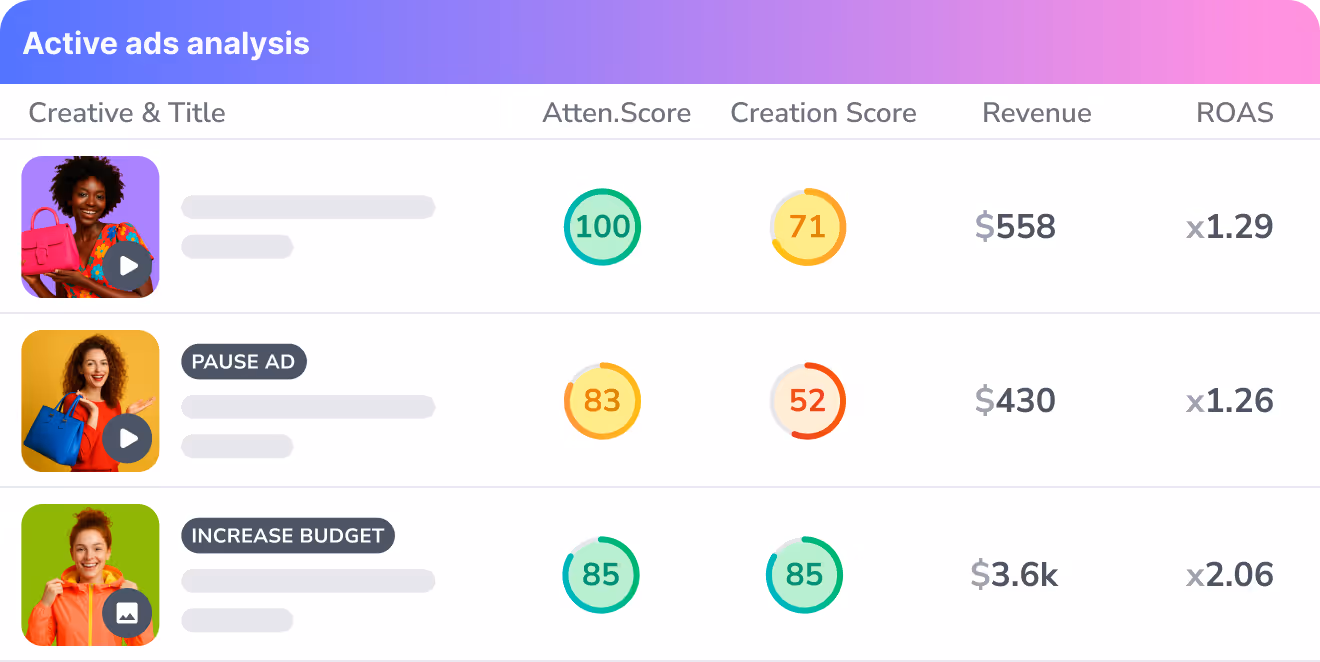Screen dimensions: 1320x662
Task: Click the play icon on the first ad creative
Action: pyautogui.click(x=129, y=265)
